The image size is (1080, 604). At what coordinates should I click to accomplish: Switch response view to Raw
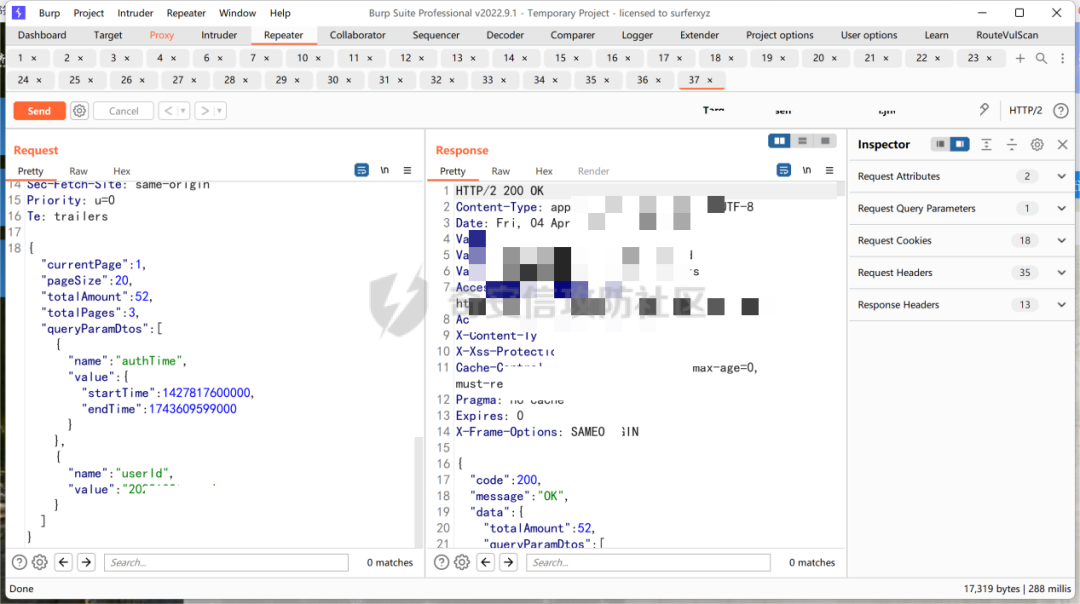[501, 171]
